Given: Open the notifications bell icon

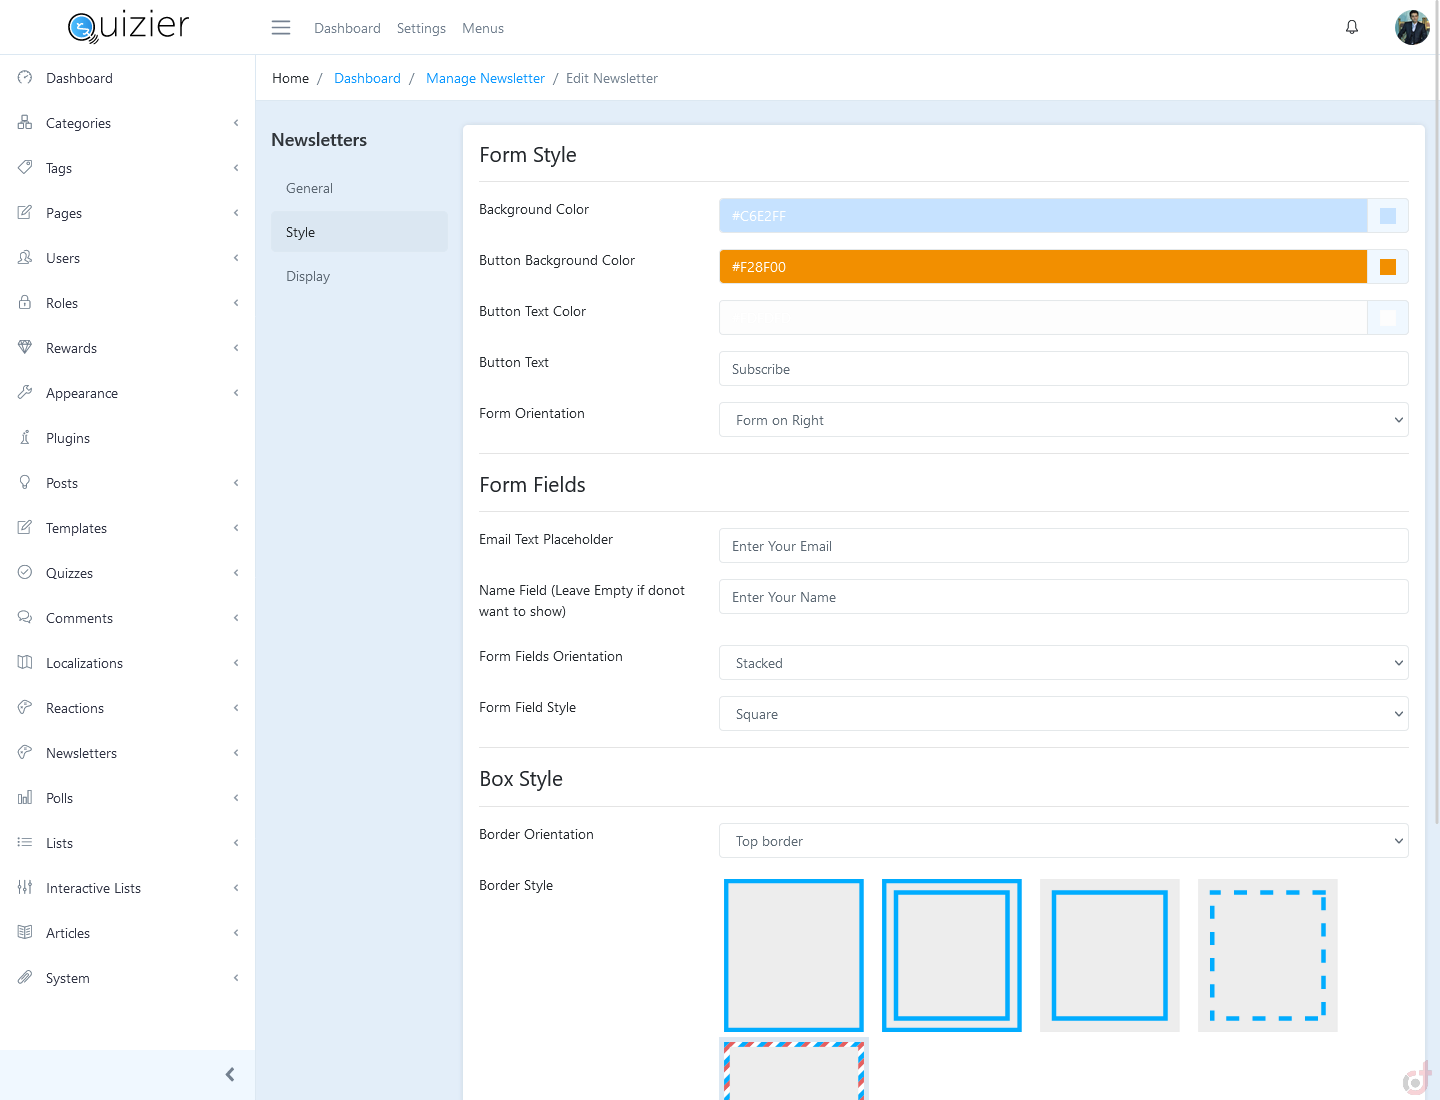Looking at the screenshot, I should click(x=1351, y=27).
